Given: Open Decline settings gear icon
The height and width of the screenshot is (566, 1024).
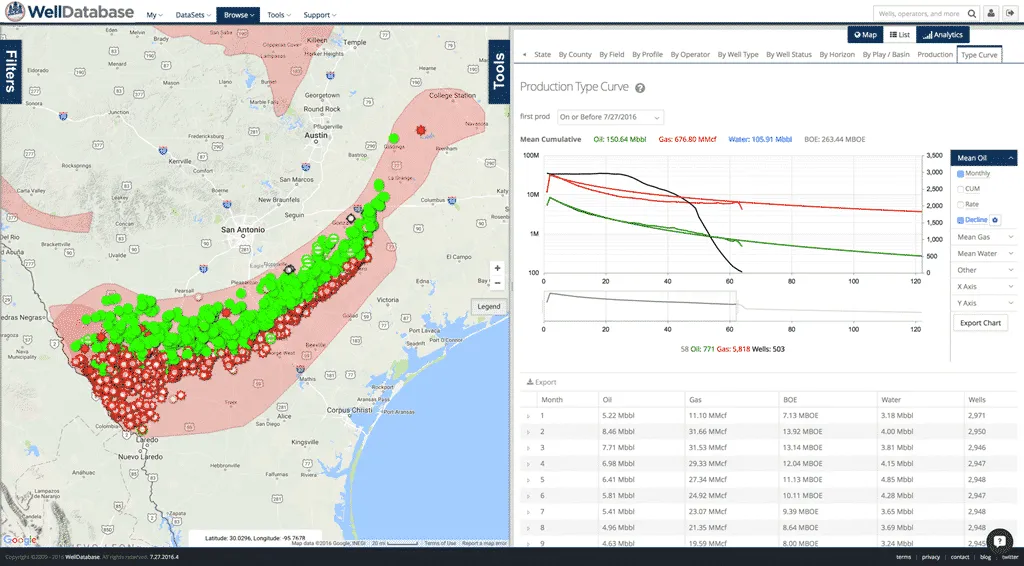Looking at the screenshot, I should 996,220.
